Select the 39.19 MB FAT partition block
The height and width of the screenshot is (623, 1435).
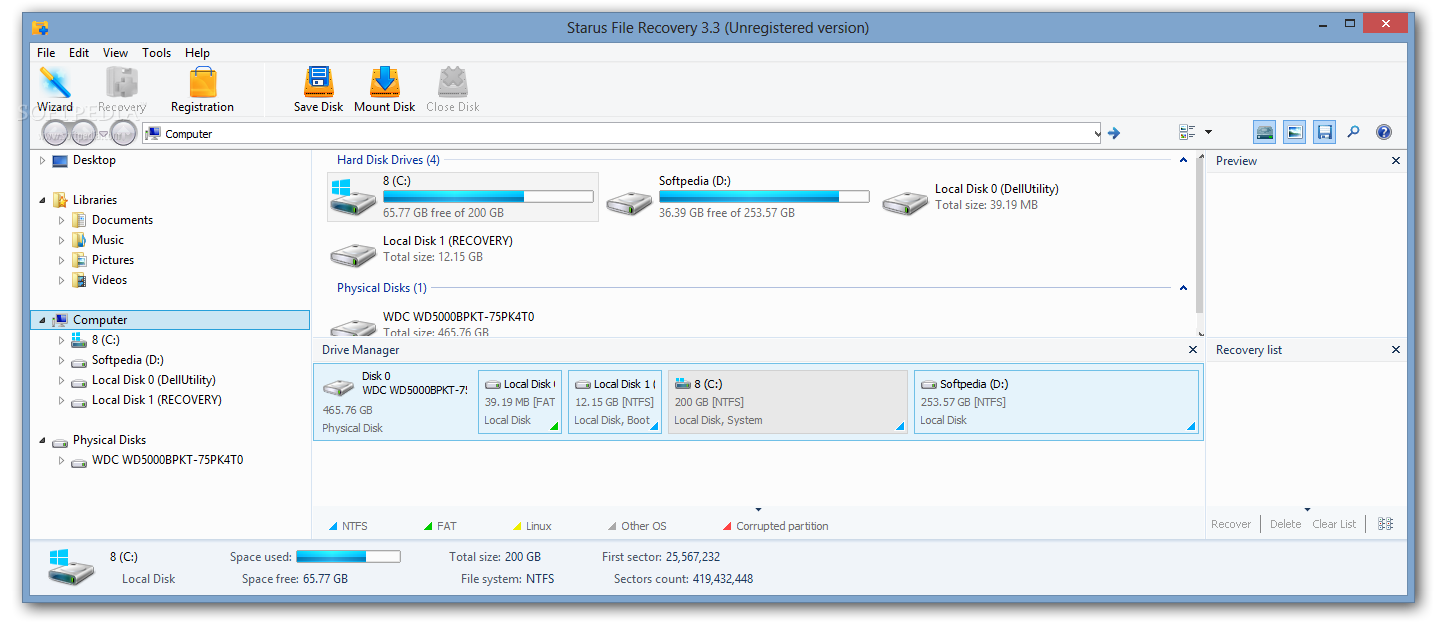(x=520, y=402)
